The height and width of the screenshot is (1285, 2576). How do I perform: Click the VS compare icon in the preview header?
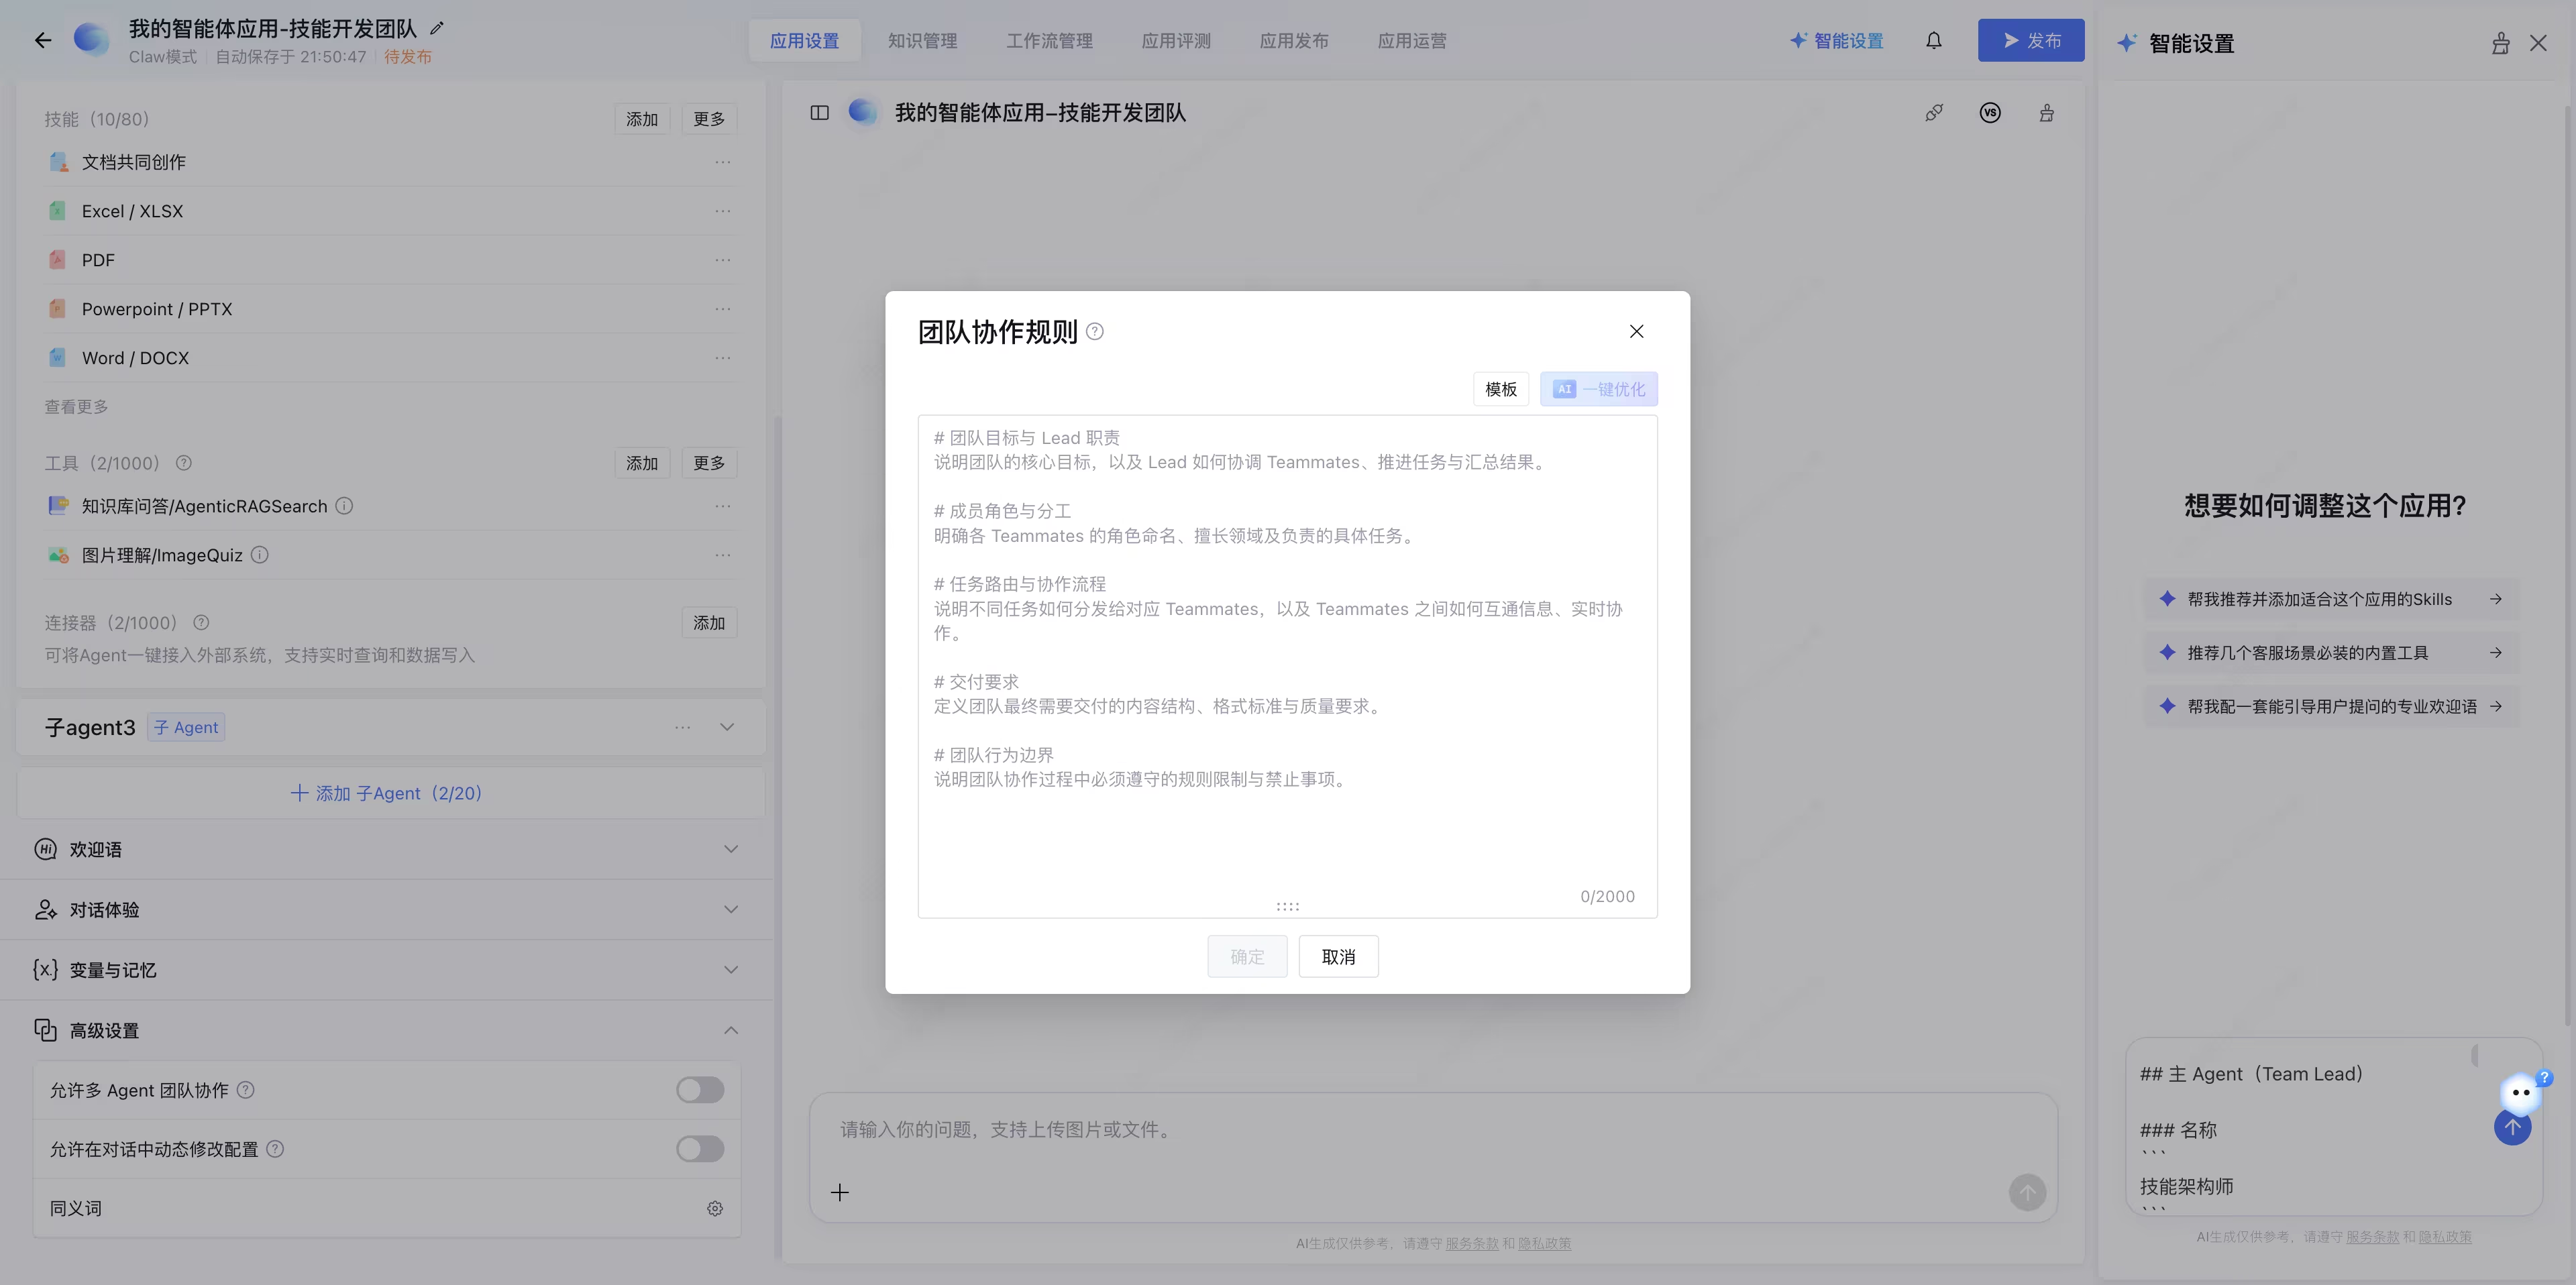pos(1990,113)
